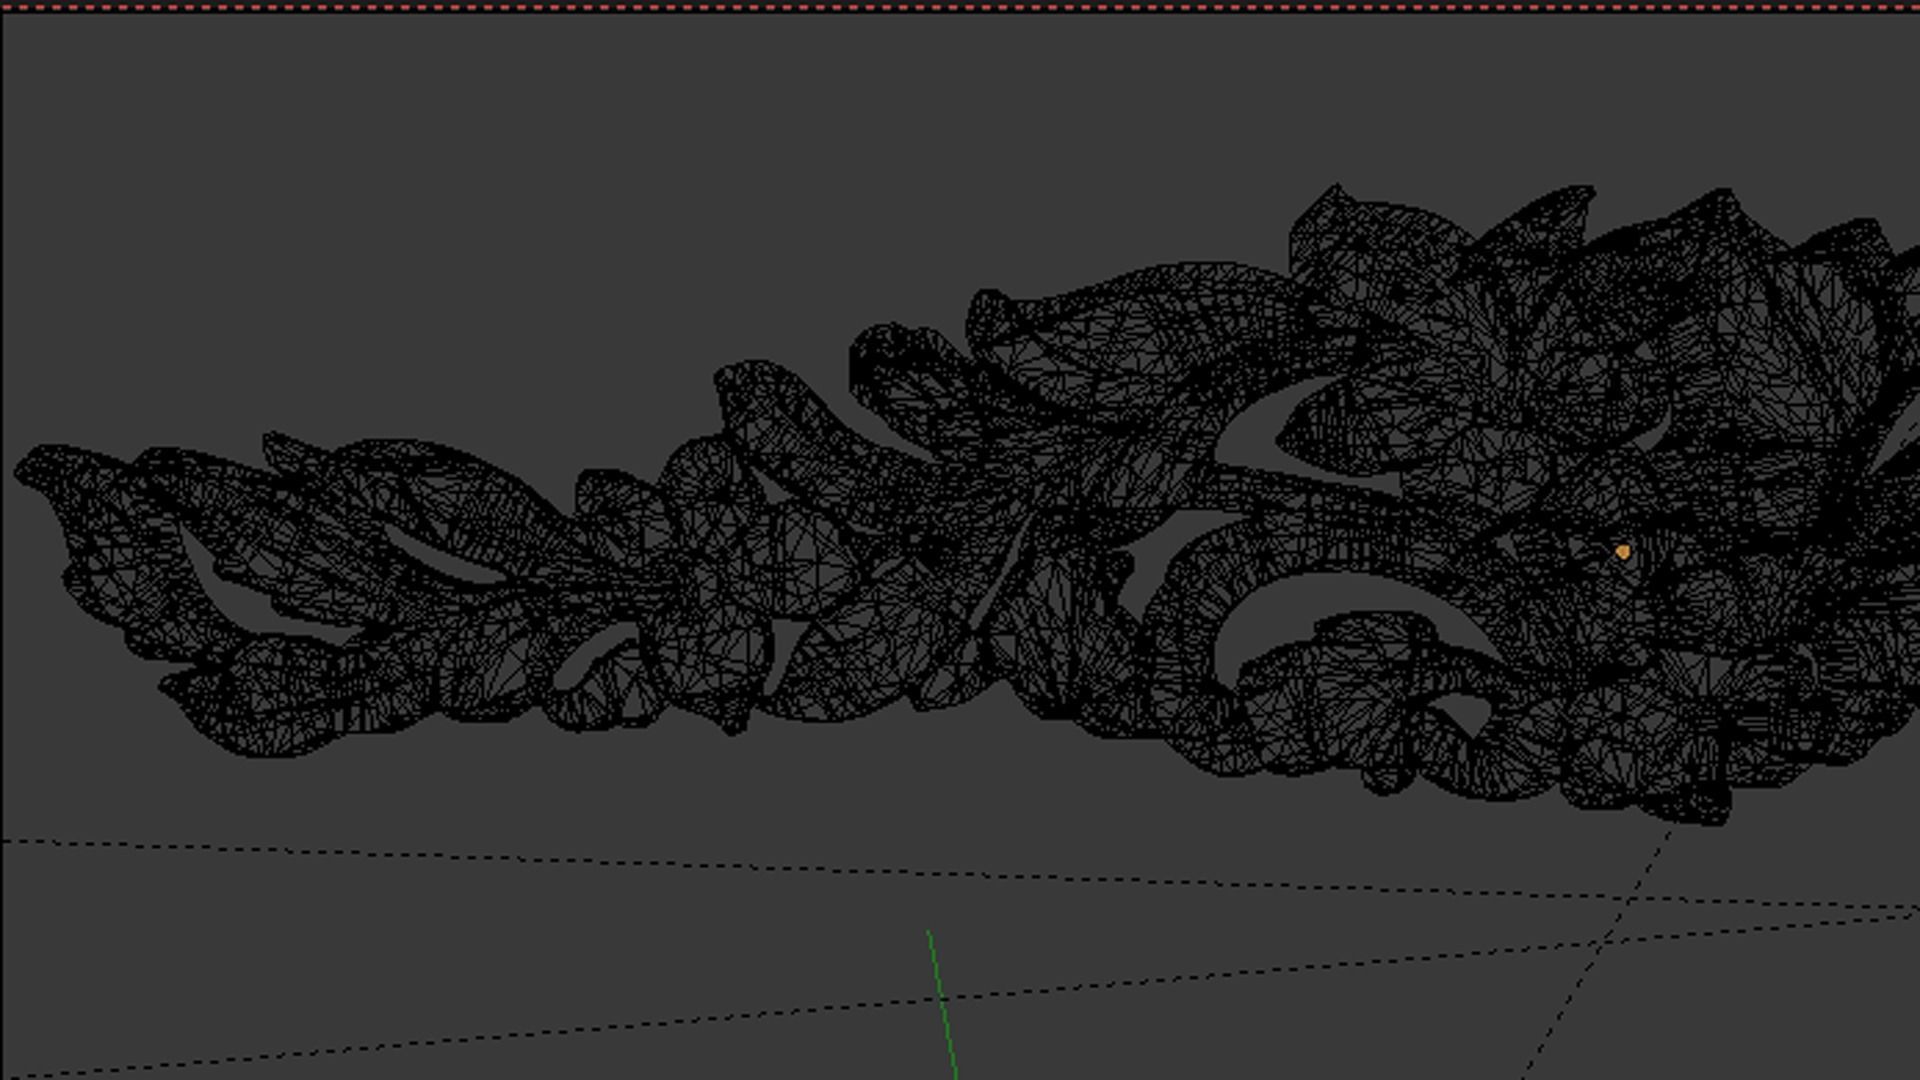Click empty viewport background above the mesh
Screen dimensions: 1920x1080
[600, 200]
